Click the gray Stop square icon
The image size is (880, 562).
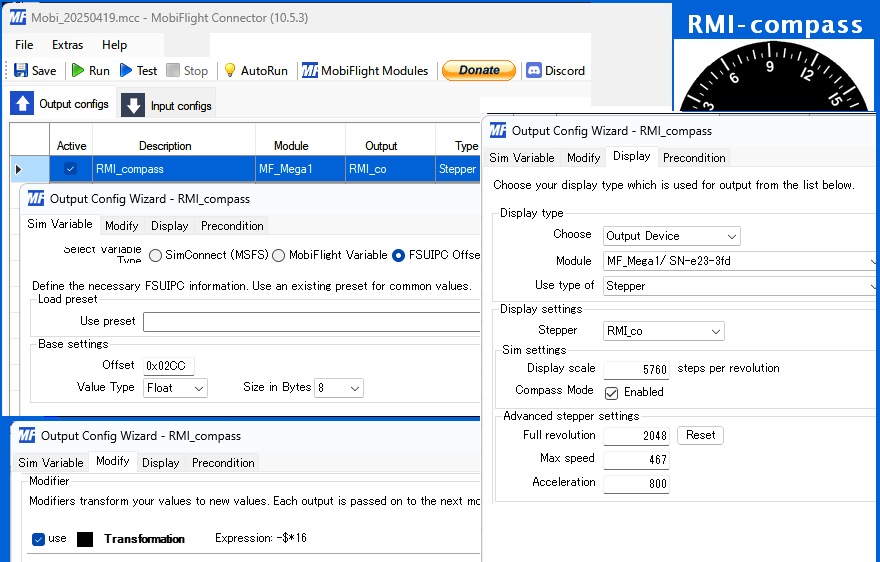173,70
